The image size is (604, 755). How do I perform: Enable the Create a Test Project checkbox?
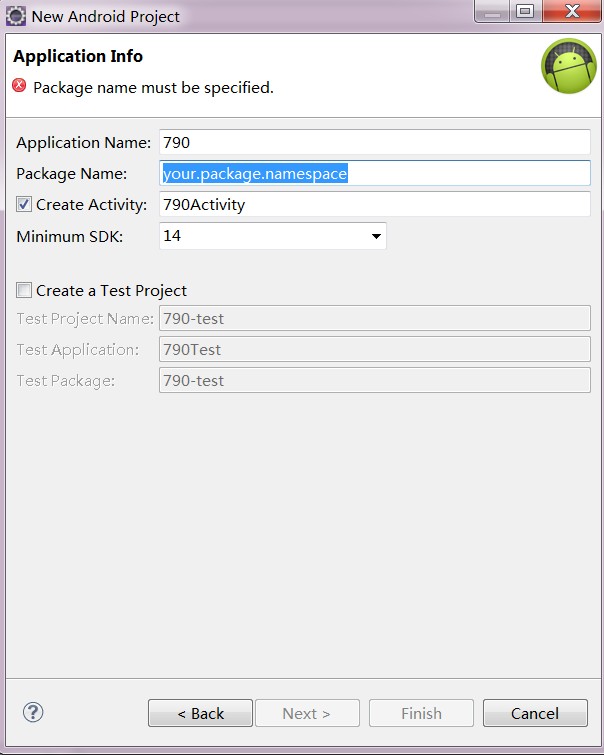(x=24, y=291)
